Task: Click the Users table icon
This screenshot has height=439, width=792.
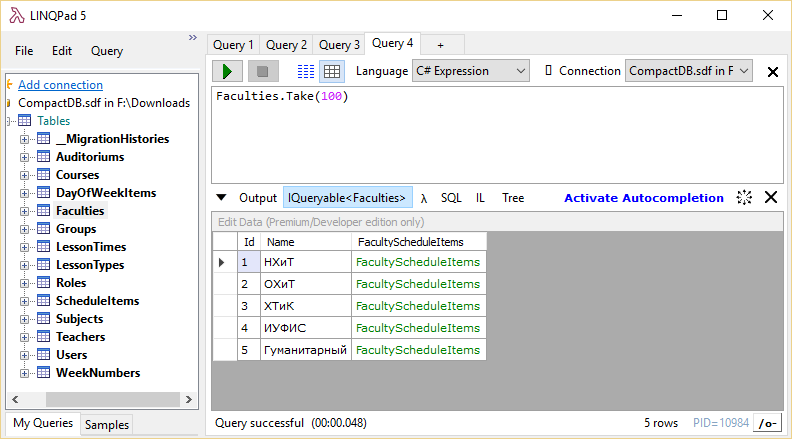Action: coord(43,355)
